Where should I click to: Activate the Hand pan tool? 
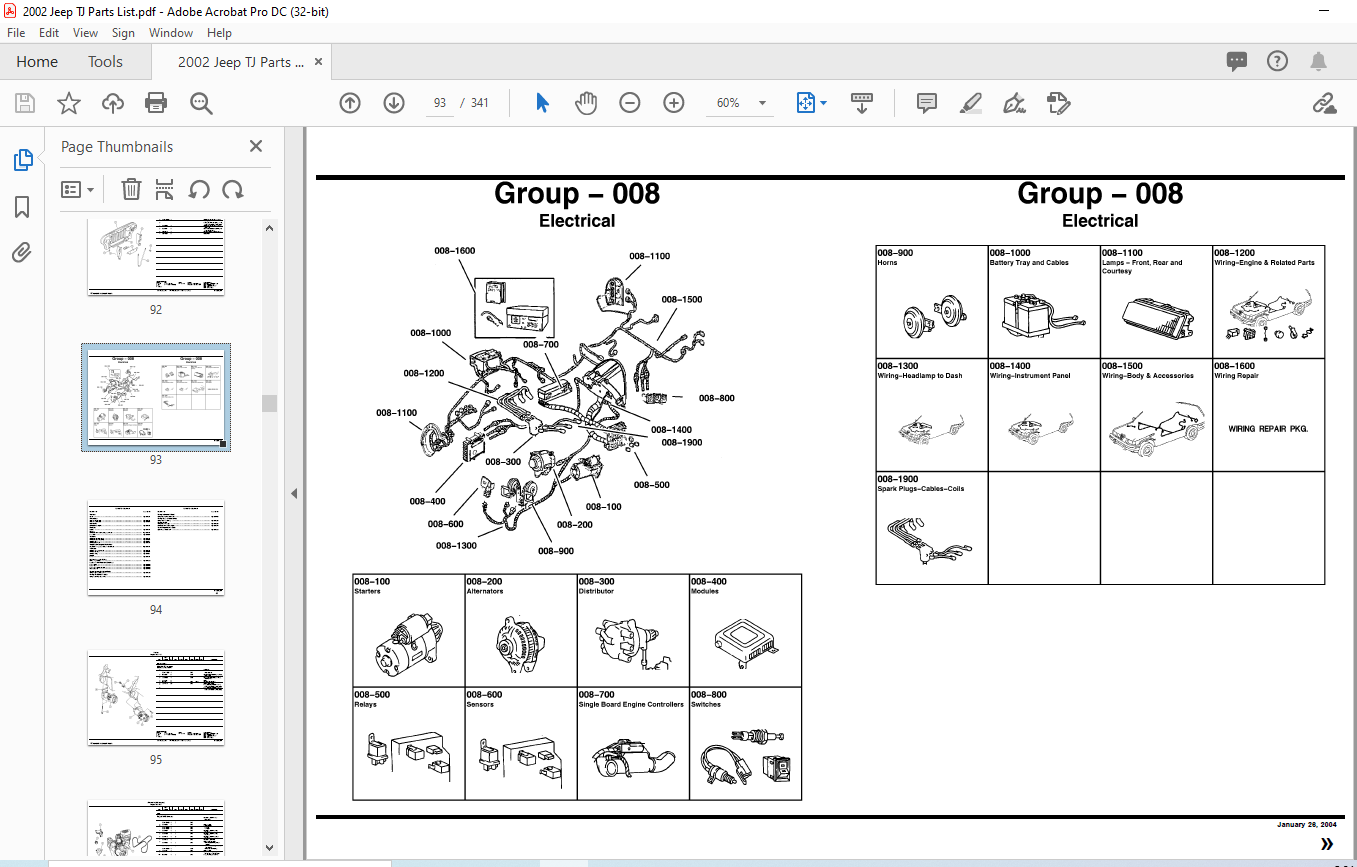click(x=586, y=103)
